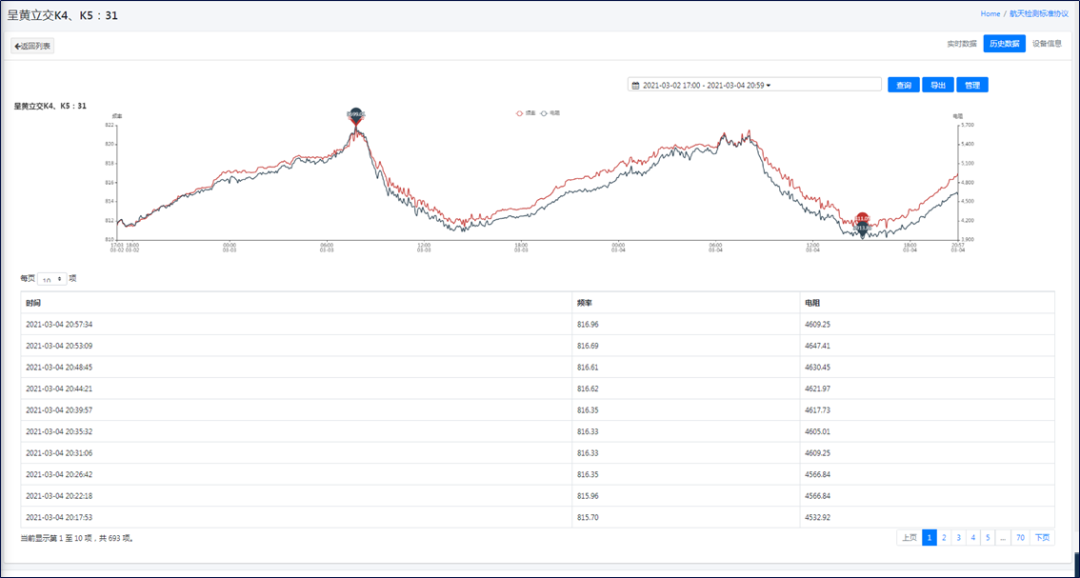
Task: Click resistance value 4630.45
Action: tap(818, 367)
